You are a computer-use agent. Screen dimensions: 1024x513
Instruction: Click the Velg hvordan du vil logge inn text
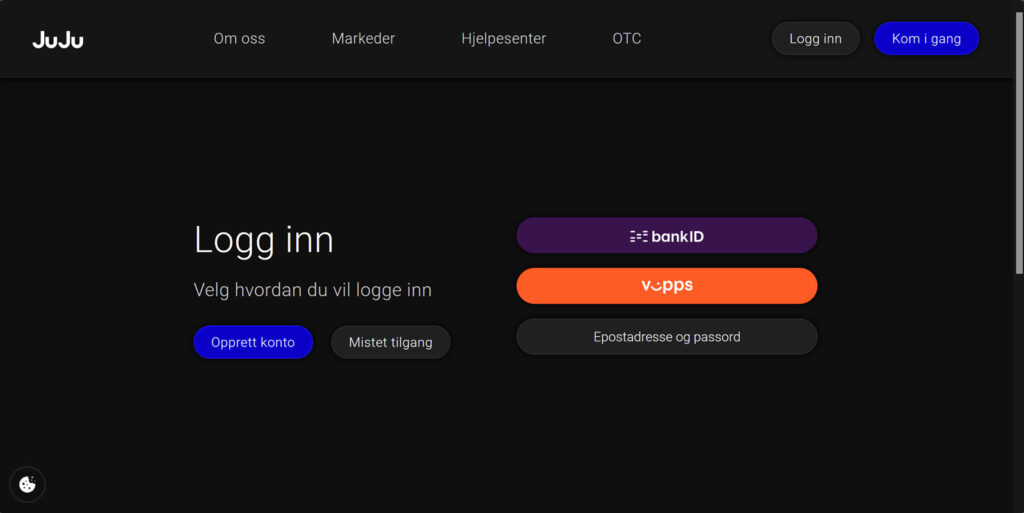coord(312,290)
